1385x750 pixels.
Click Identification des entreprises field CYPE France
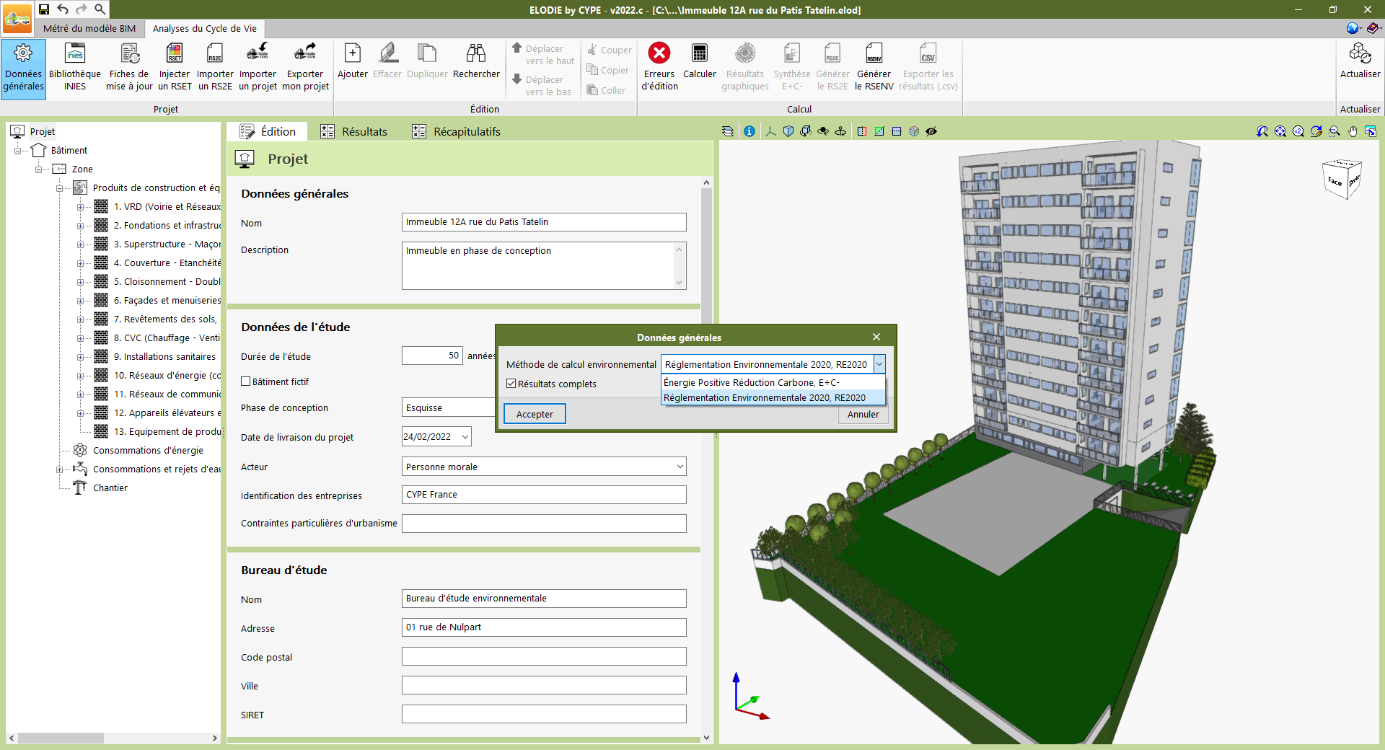[x=544, y=495]
